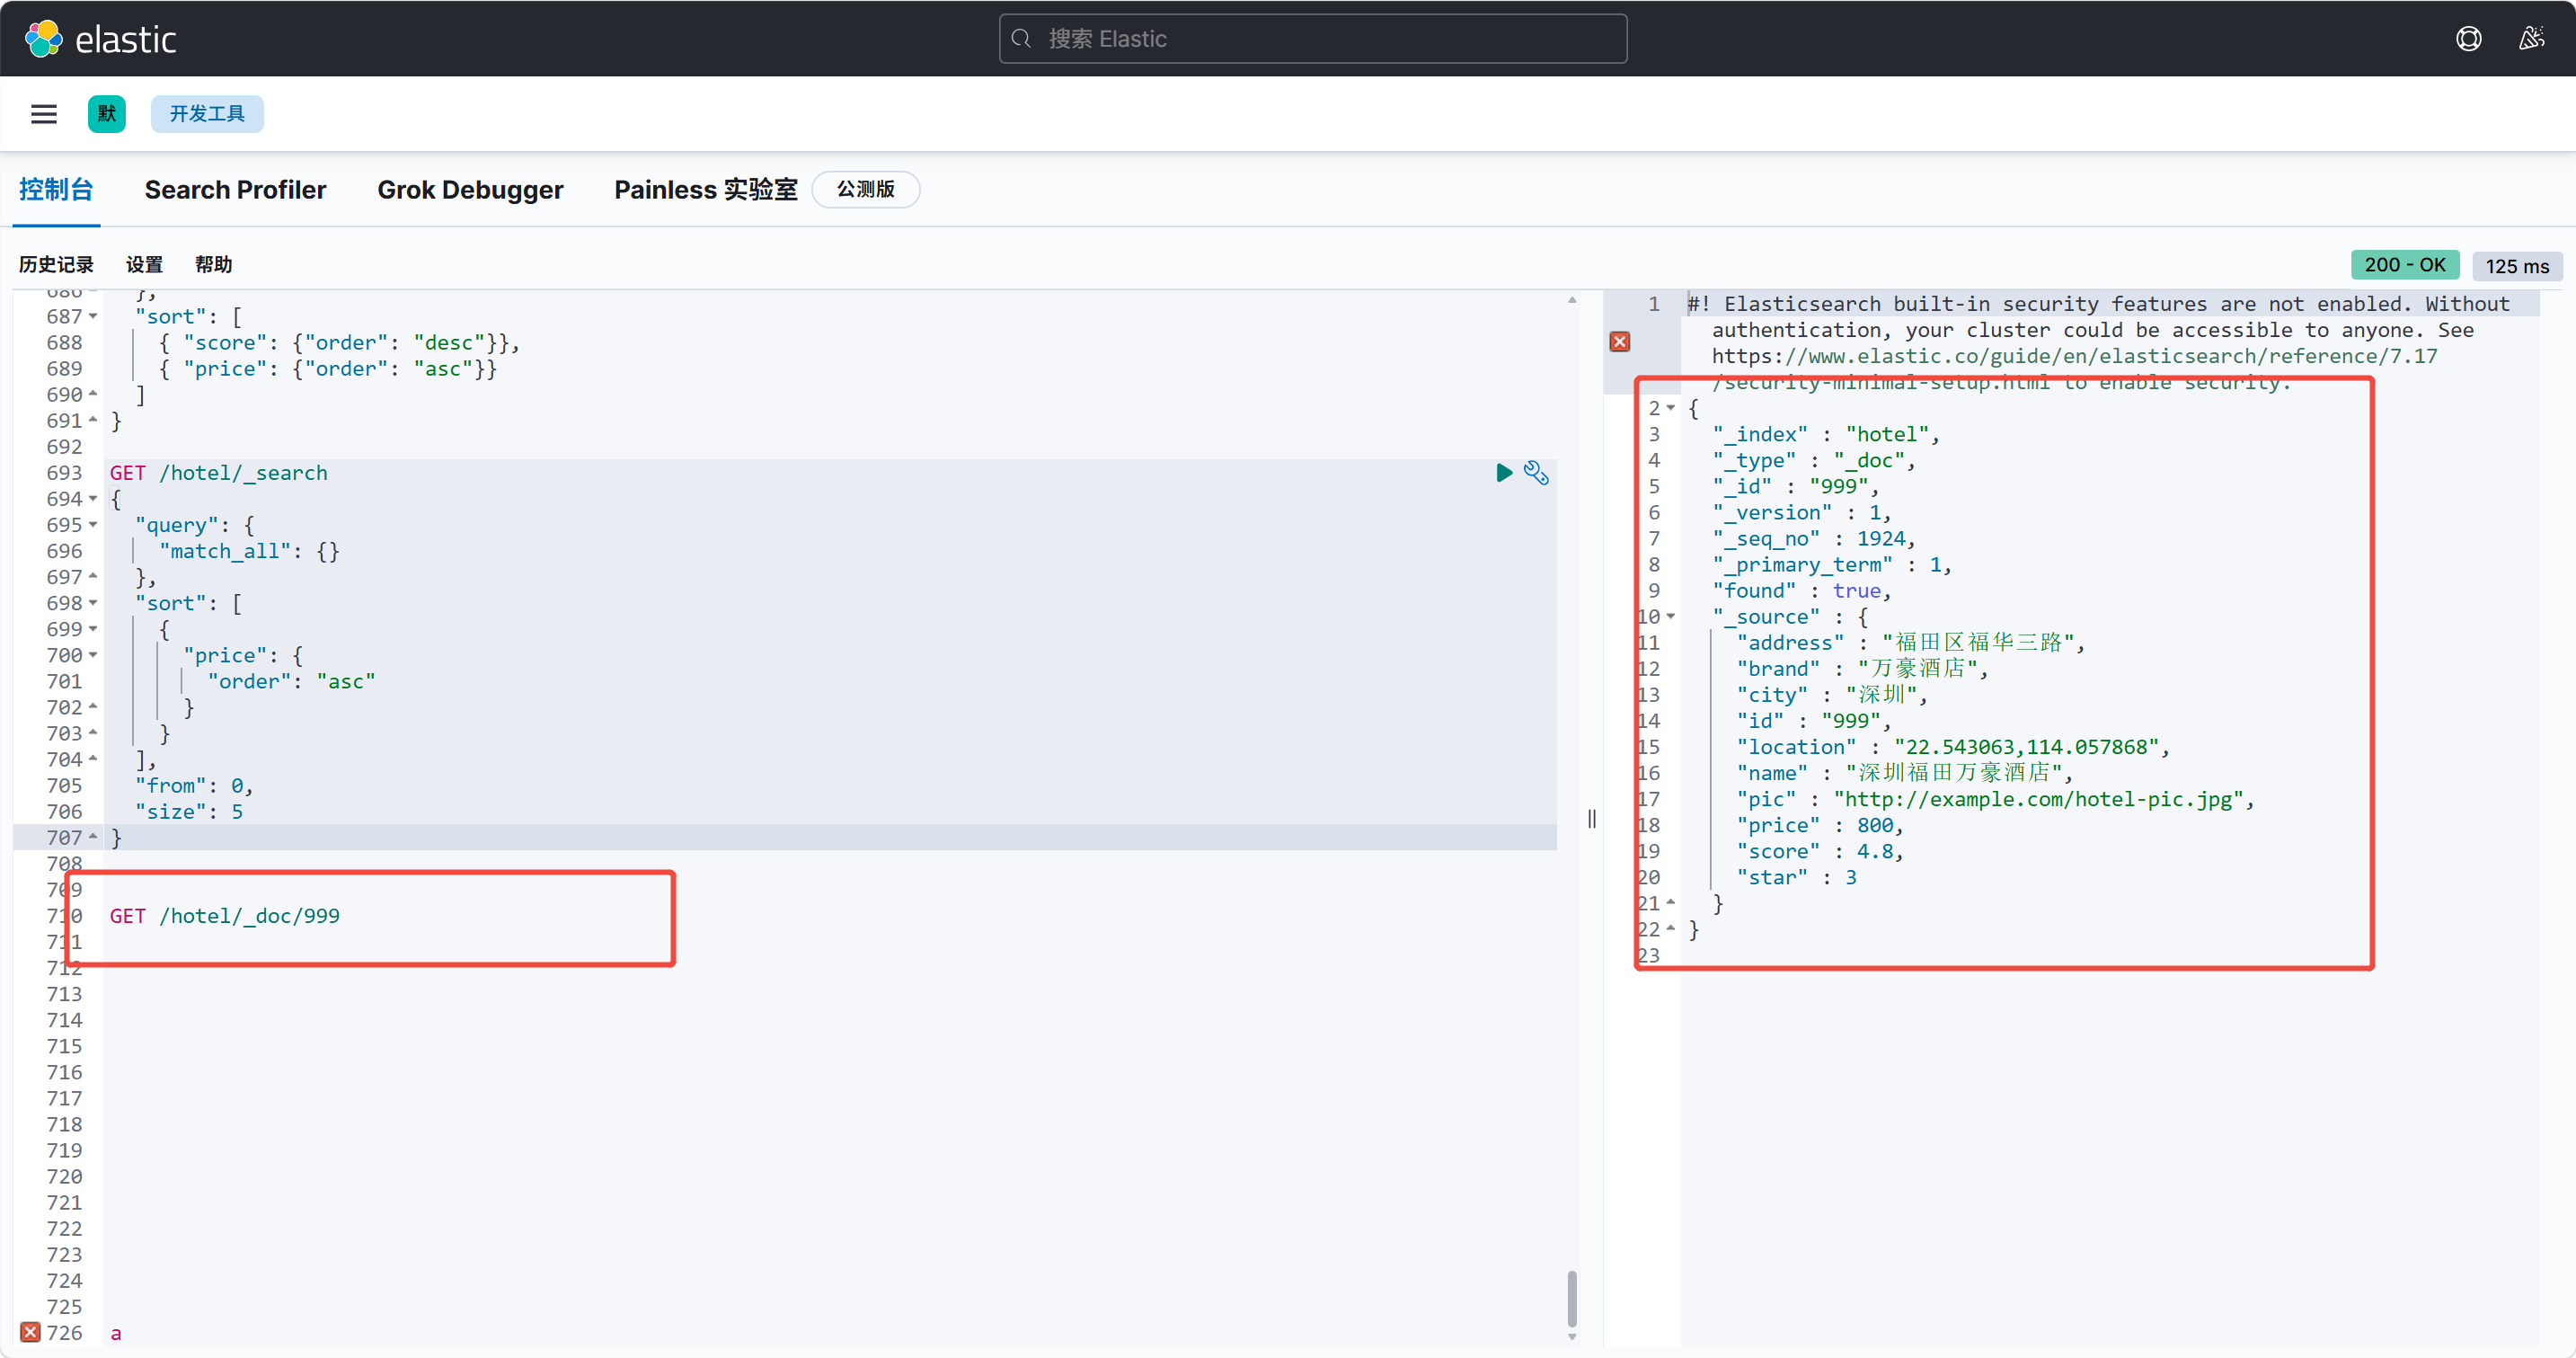Collapse the _source fold on response line 10
Viewport: 2576px width, 1358px height.
(1671, 617)
